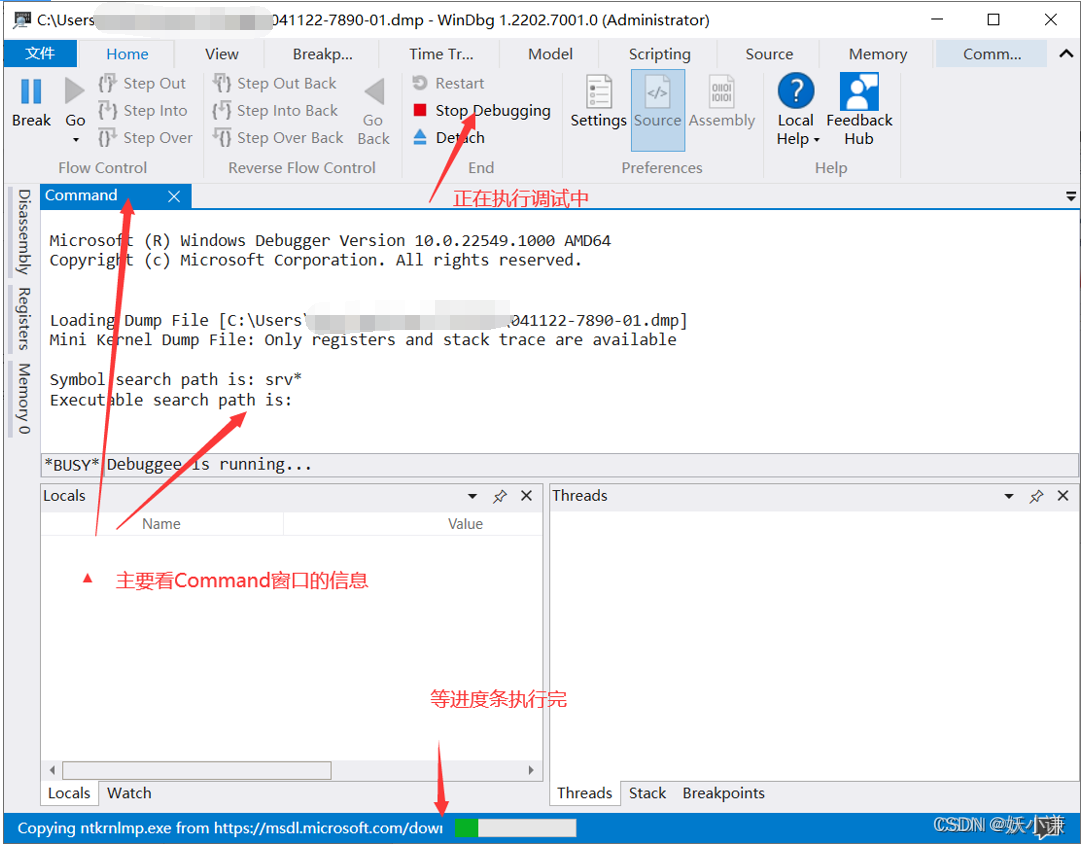Switch to the Breakpoints bottom tab
The width and height of the screenshot is (1081, 844).
tap(723, 793)
